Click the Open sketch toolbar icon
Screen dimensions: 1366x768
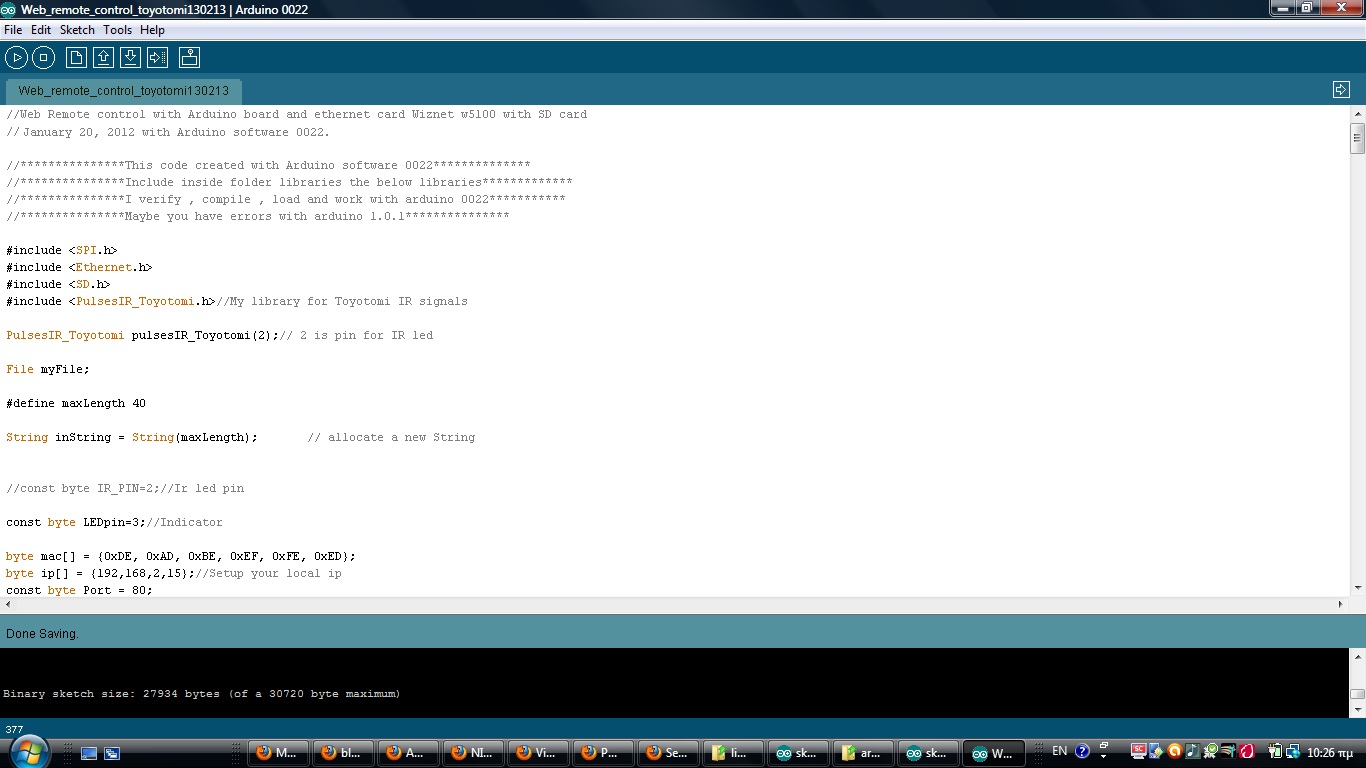point(103,57)
